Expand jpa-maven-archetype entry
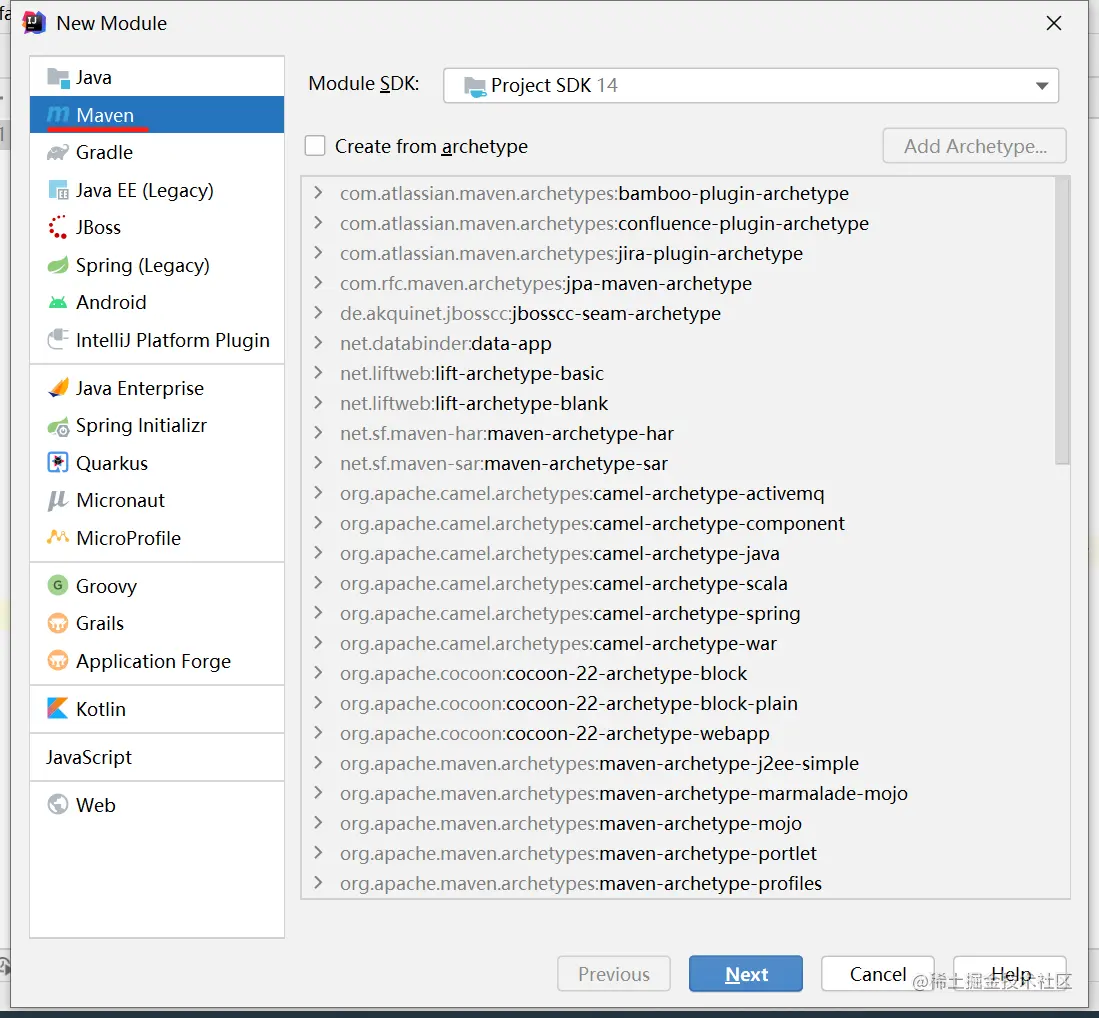Viewport: 1099px width, 1018px height. tap(318, 283)
